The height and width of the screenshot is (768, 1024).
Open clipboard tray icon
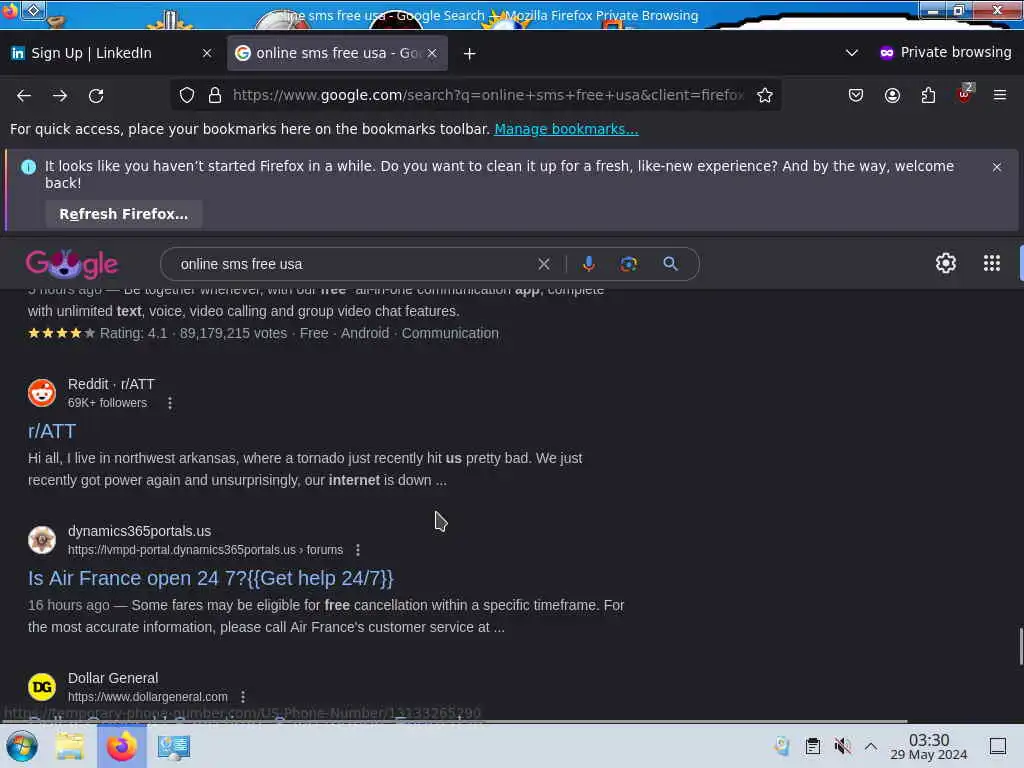[x=812, y=746]
